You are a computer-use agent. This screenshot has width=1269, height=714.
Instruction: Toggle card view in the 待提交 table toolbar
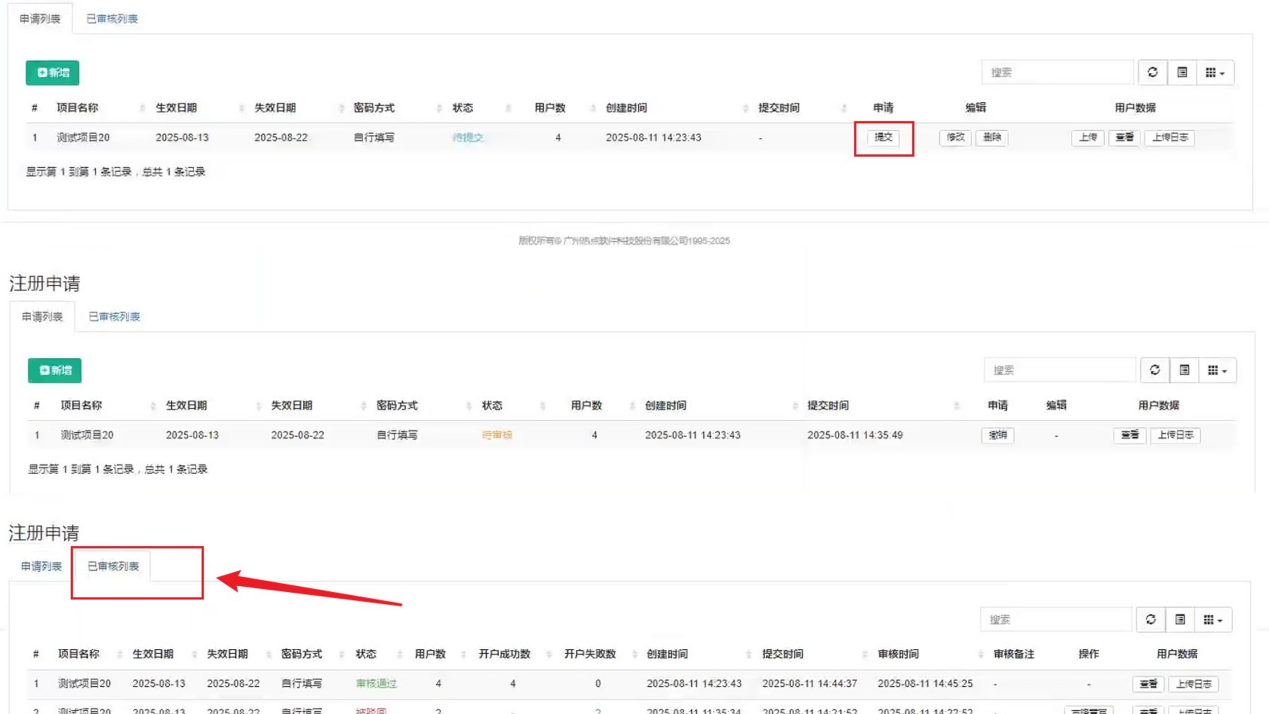[1182, 73]
